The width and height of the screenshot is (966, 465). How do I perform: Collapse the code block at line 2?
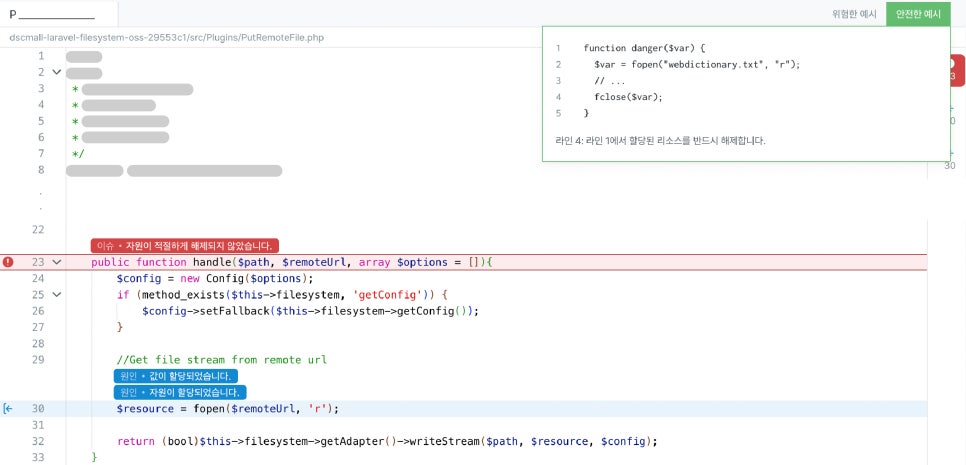[x=57, y=72]
